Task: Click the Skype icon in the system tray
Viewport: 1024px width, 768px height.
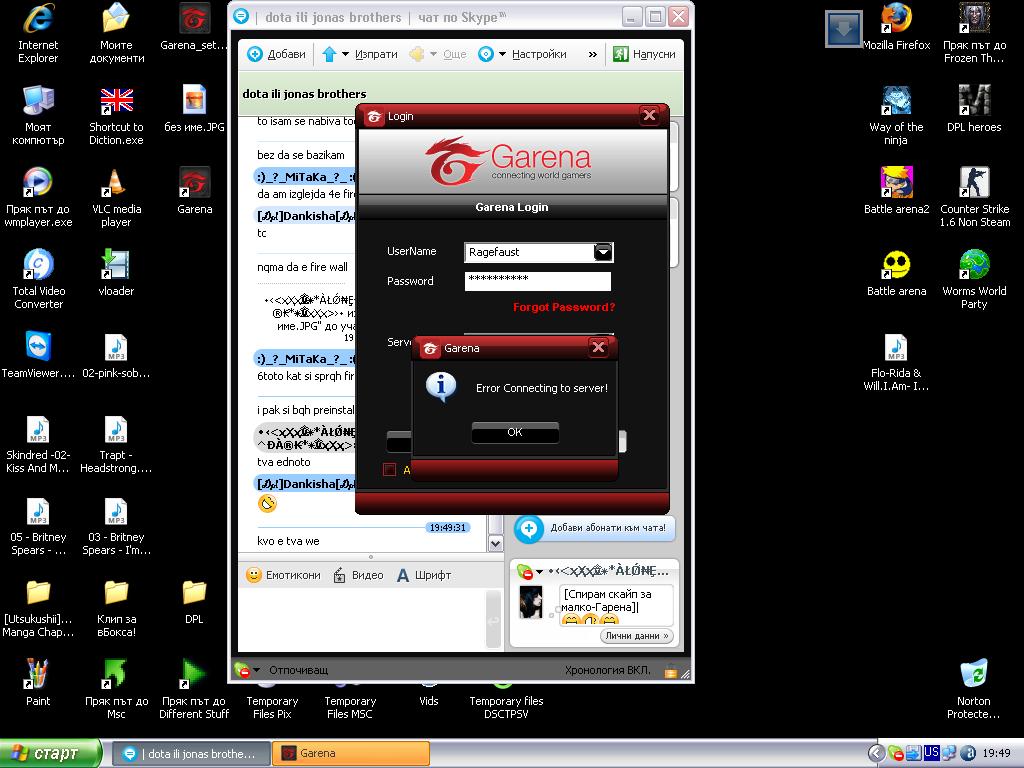Action: (895, 753)
